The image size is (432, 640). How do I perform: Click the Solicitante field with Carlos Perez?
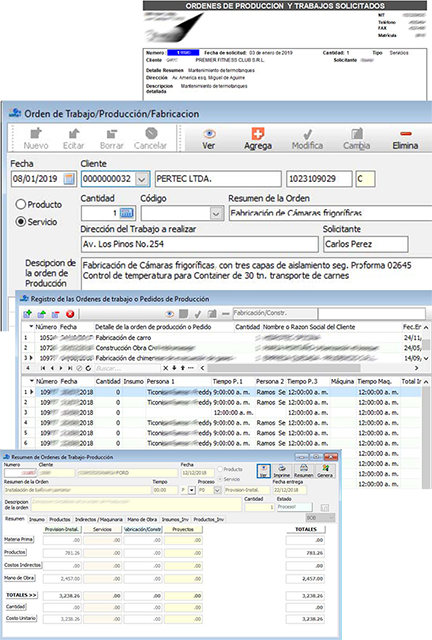click(366, 244)
